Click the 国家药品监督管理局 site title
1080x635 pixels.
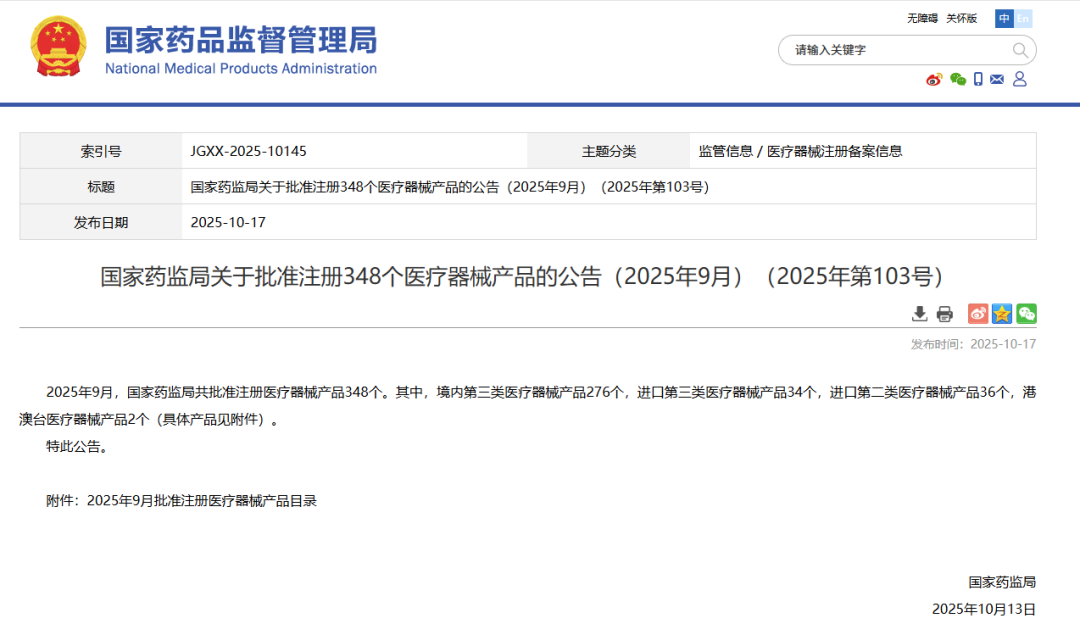pos(241,40)
